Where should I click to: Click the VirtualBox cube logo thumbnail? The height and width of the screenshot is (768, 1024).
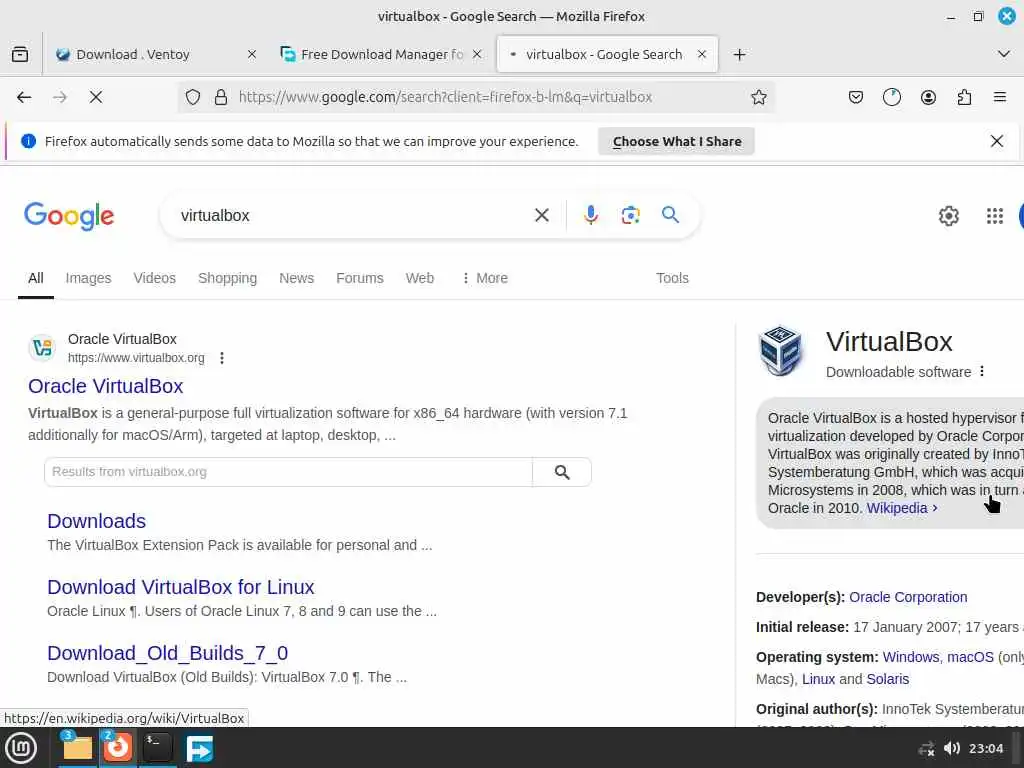(x=780, y=351)
